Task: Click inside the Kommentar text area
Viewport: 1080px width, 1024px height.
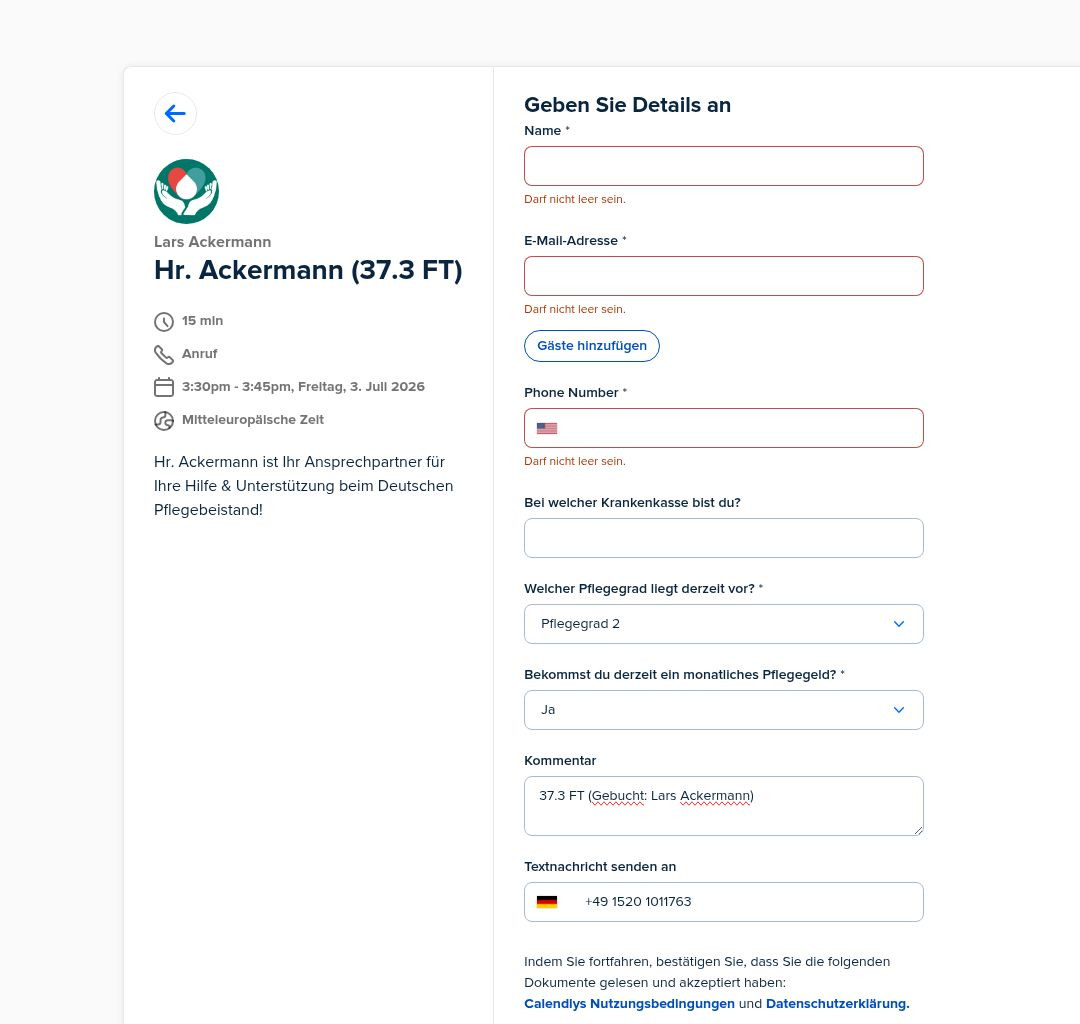Action: point(724,806)
